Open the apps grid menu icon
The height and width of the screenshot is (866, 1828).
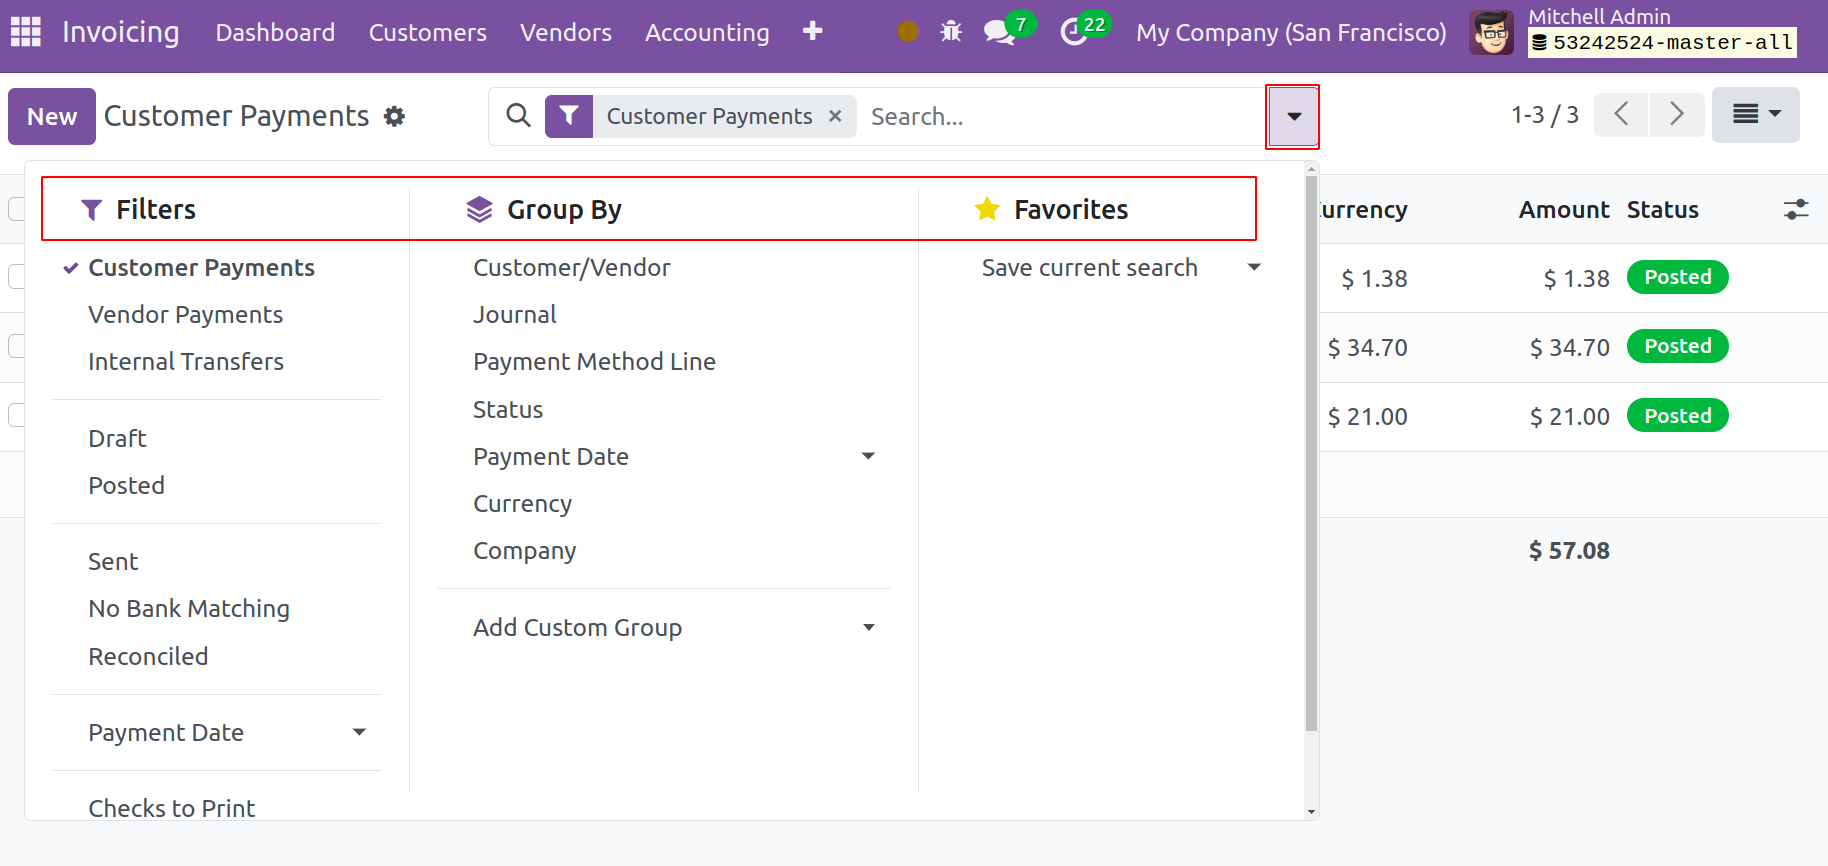pyautogui.click(x=26, y=32)
